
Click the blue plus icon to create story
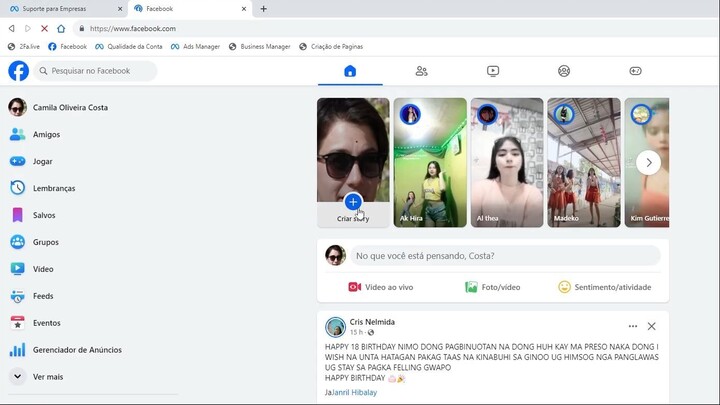pos(353,202)
